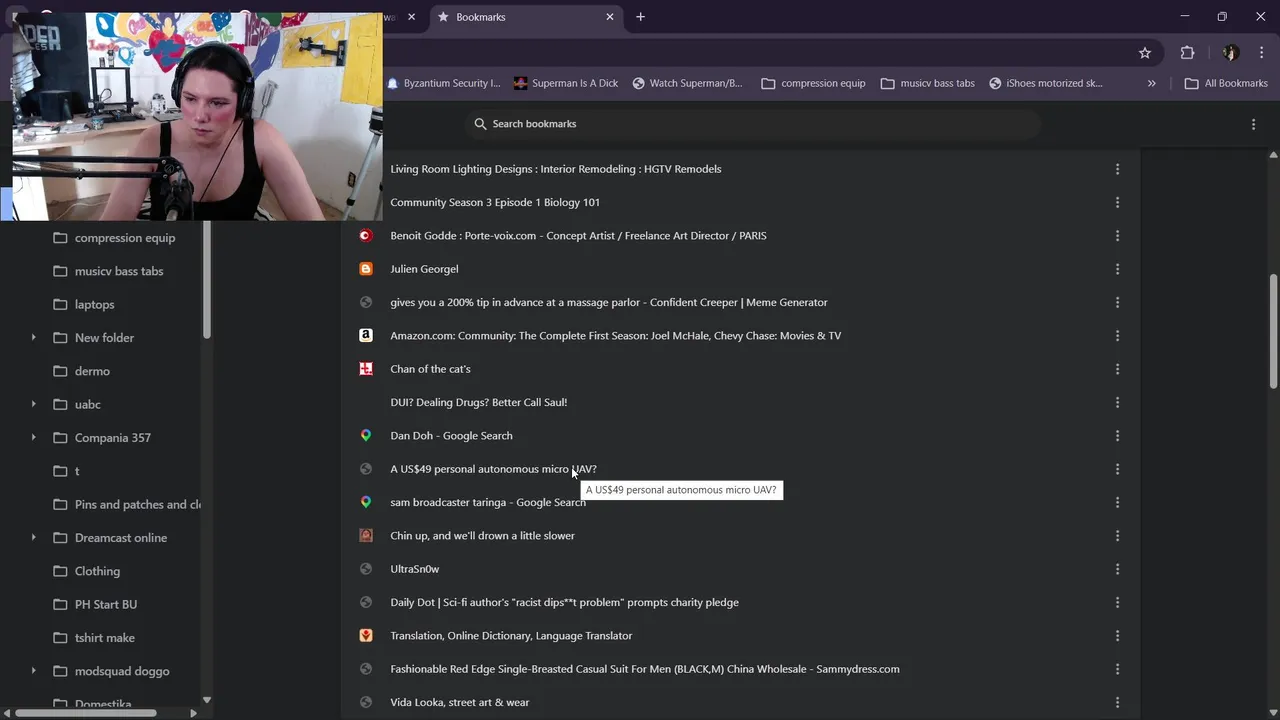This screenshot has width=1280, height=720.
Task: Select compression equip folder in sidebar
Action: [113, 238]
